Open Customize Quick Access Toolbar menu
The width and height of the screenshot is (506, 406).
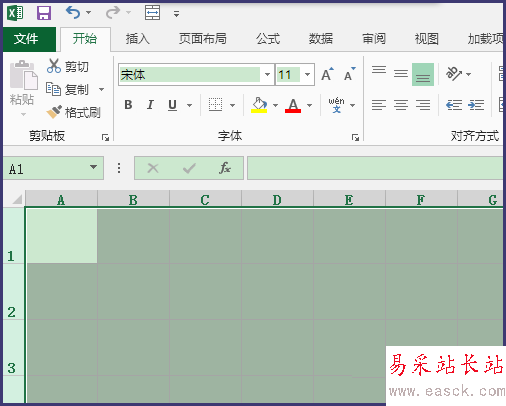coord(176,14)
